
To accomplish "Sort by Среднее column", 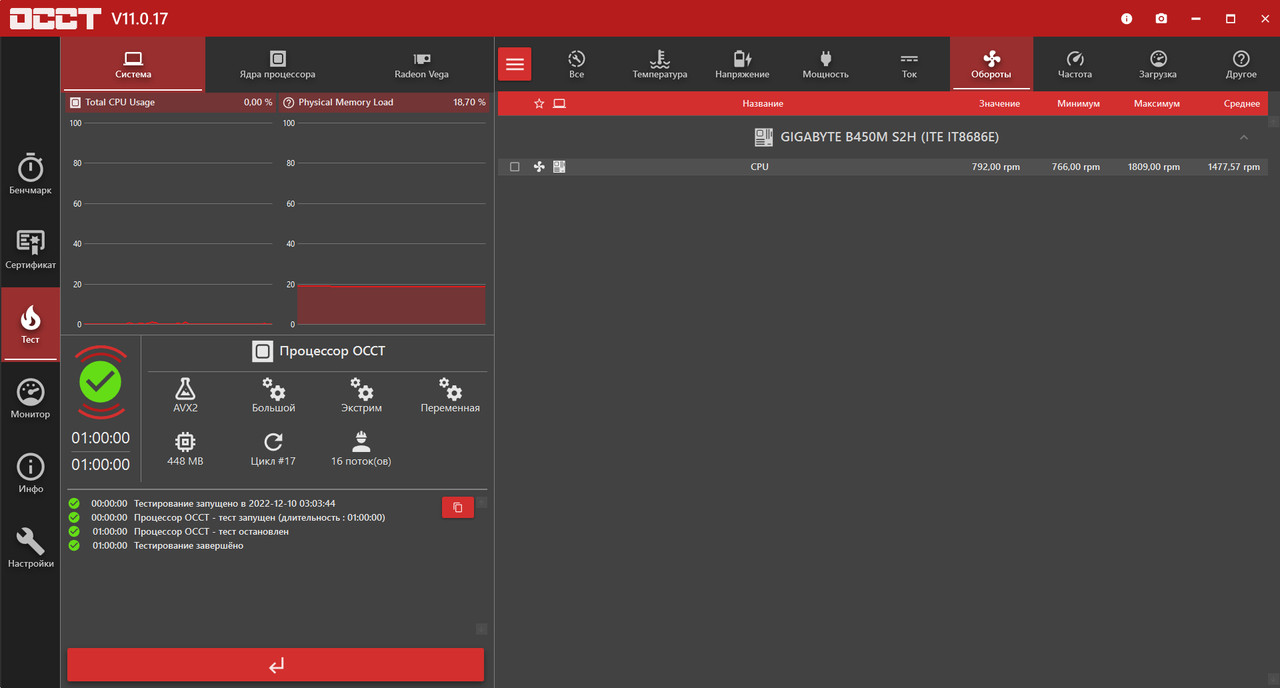I will (1241, 104).
